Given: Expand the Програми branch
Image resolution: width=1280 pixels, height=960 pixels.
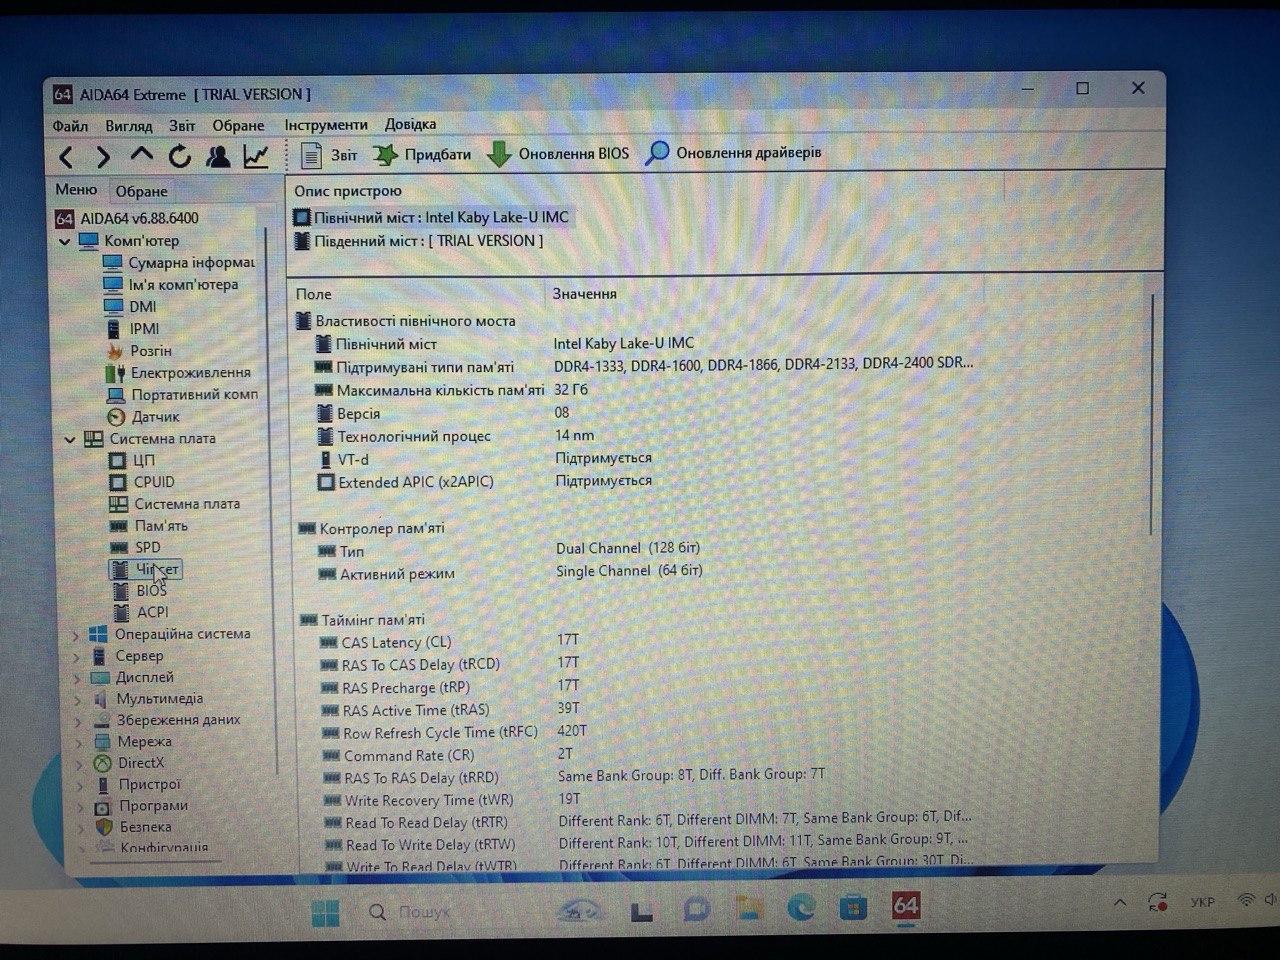Looking at the screenshot, I should click(79, 806).
